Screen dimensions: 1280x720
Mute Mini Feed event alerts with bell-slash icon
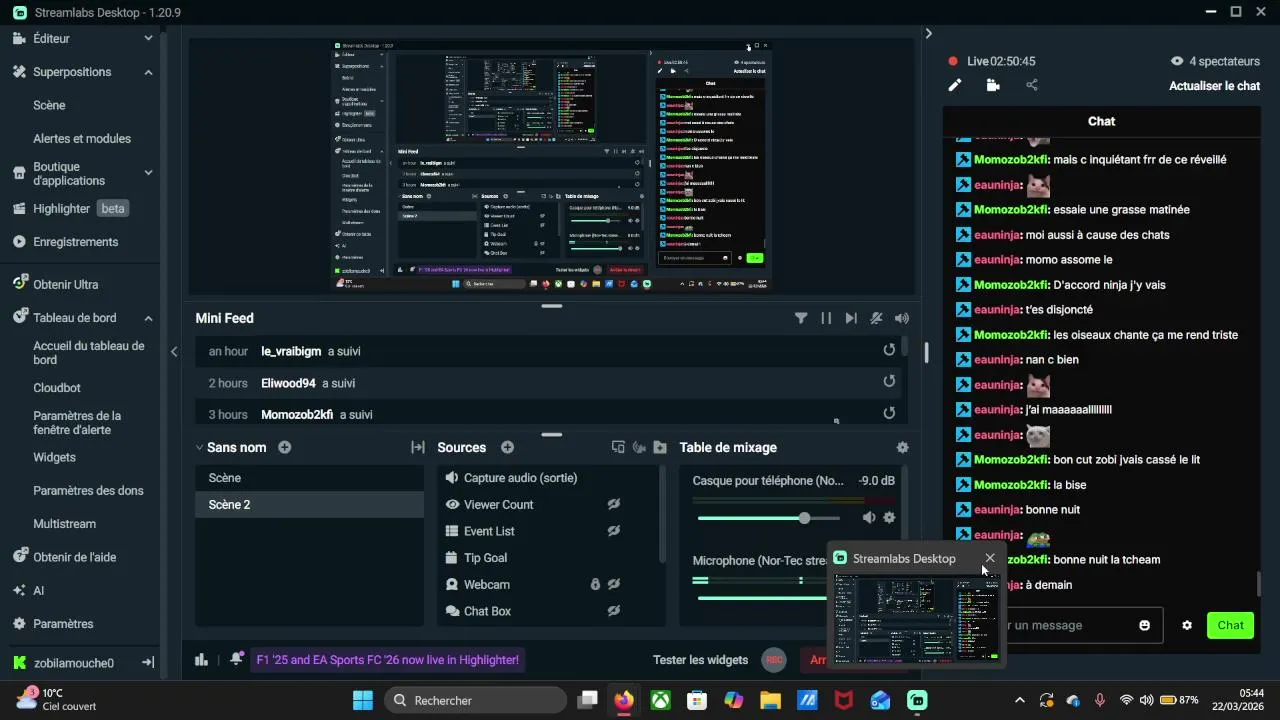(876, 318)
